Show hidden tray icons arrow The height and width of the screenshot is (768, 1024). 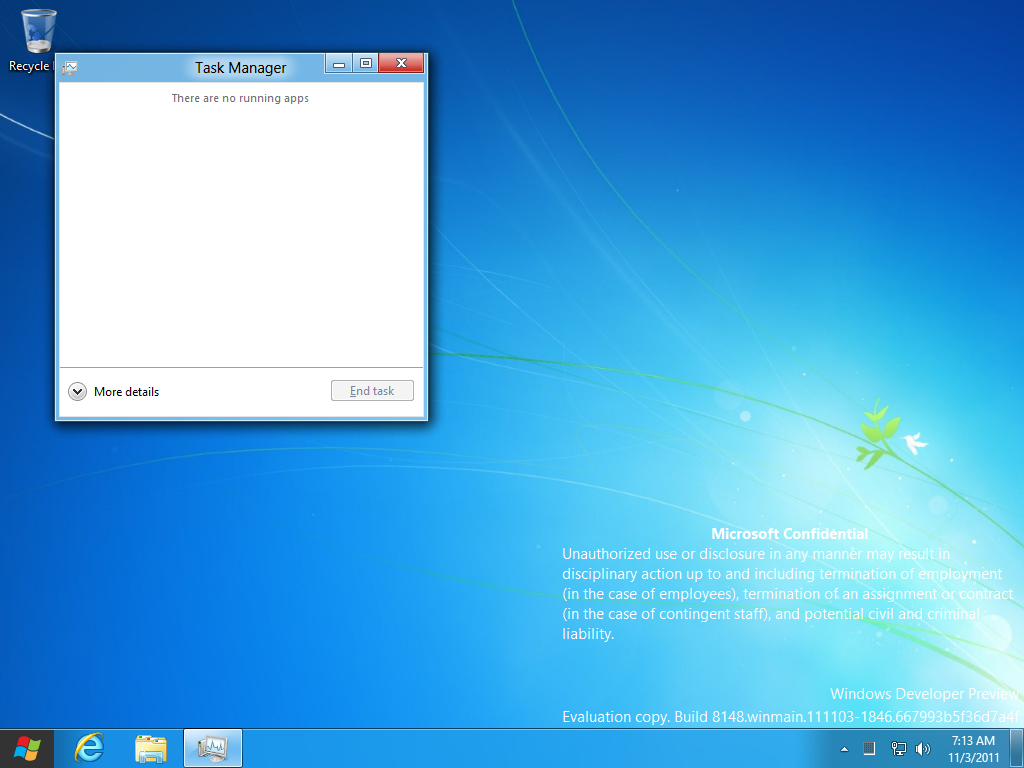pyautogui.click(x=844, y=749)
